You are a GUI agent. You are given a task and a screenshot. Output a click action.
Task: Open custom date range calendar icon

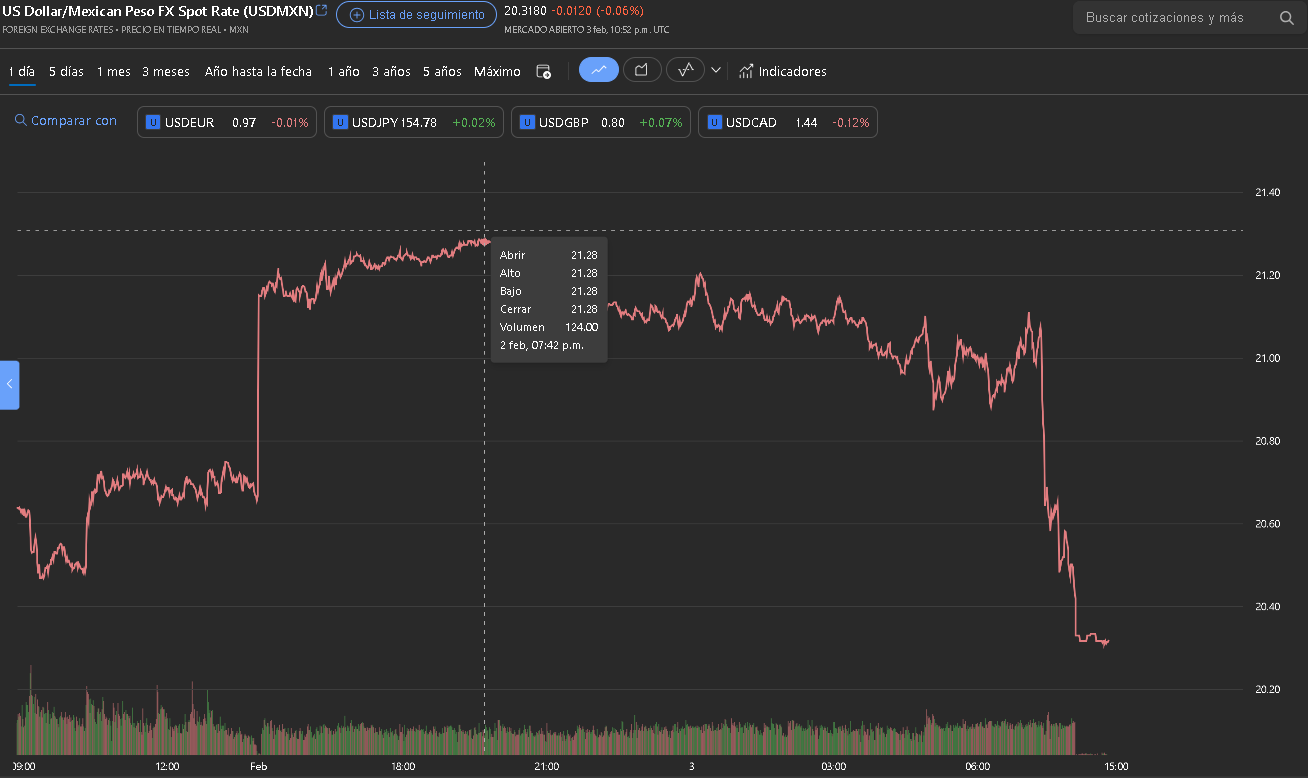[x=543, y=72]
